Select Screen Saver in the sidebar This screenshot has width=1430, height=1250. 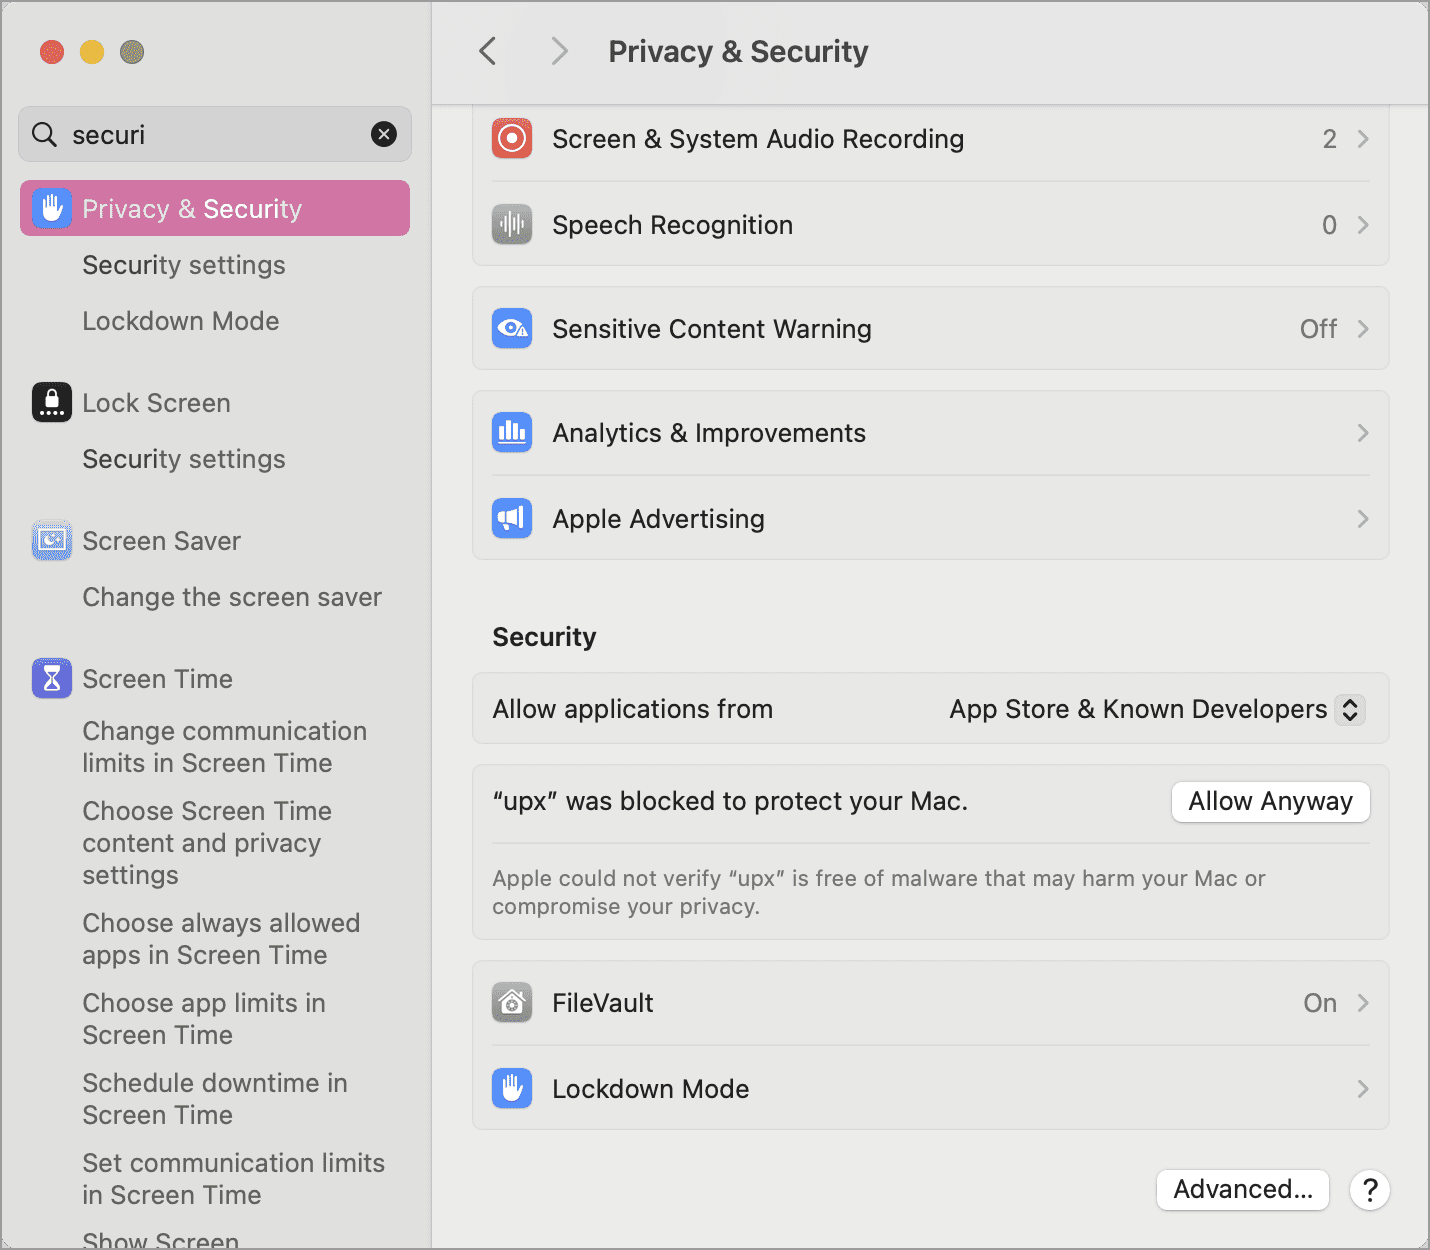pos(161,541)
